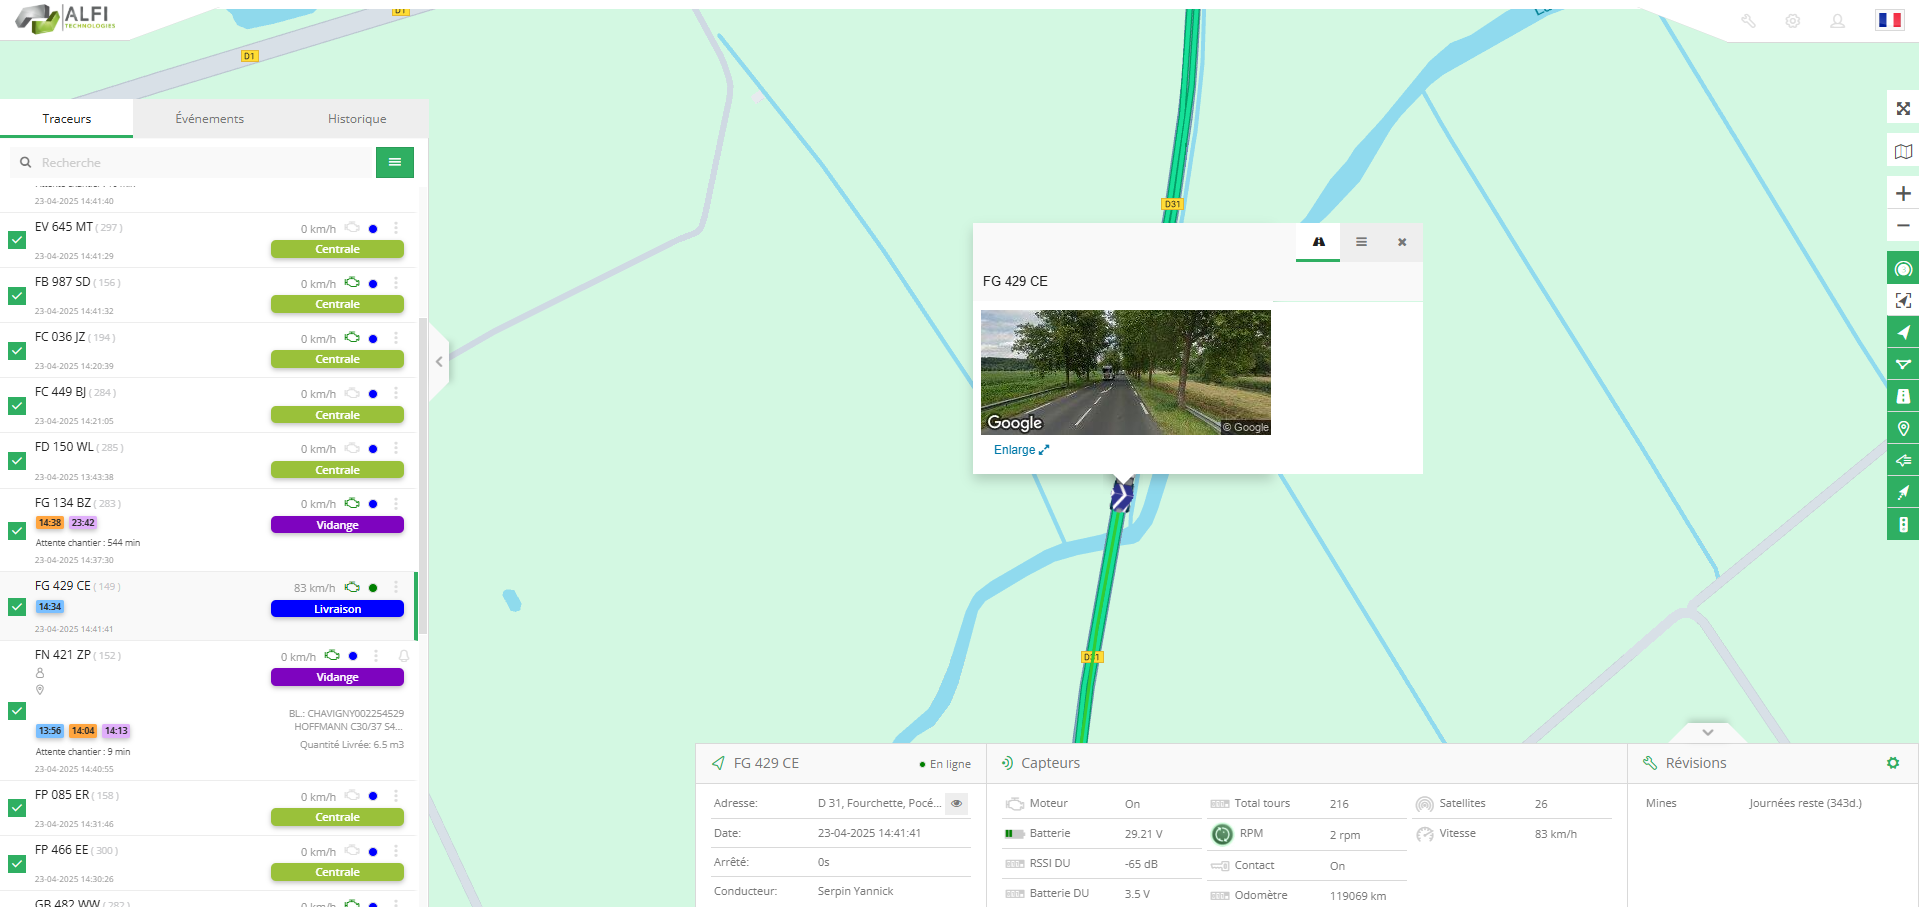
Task: Click the location pin icon in map toolbar
Action: pos(1903,429)
